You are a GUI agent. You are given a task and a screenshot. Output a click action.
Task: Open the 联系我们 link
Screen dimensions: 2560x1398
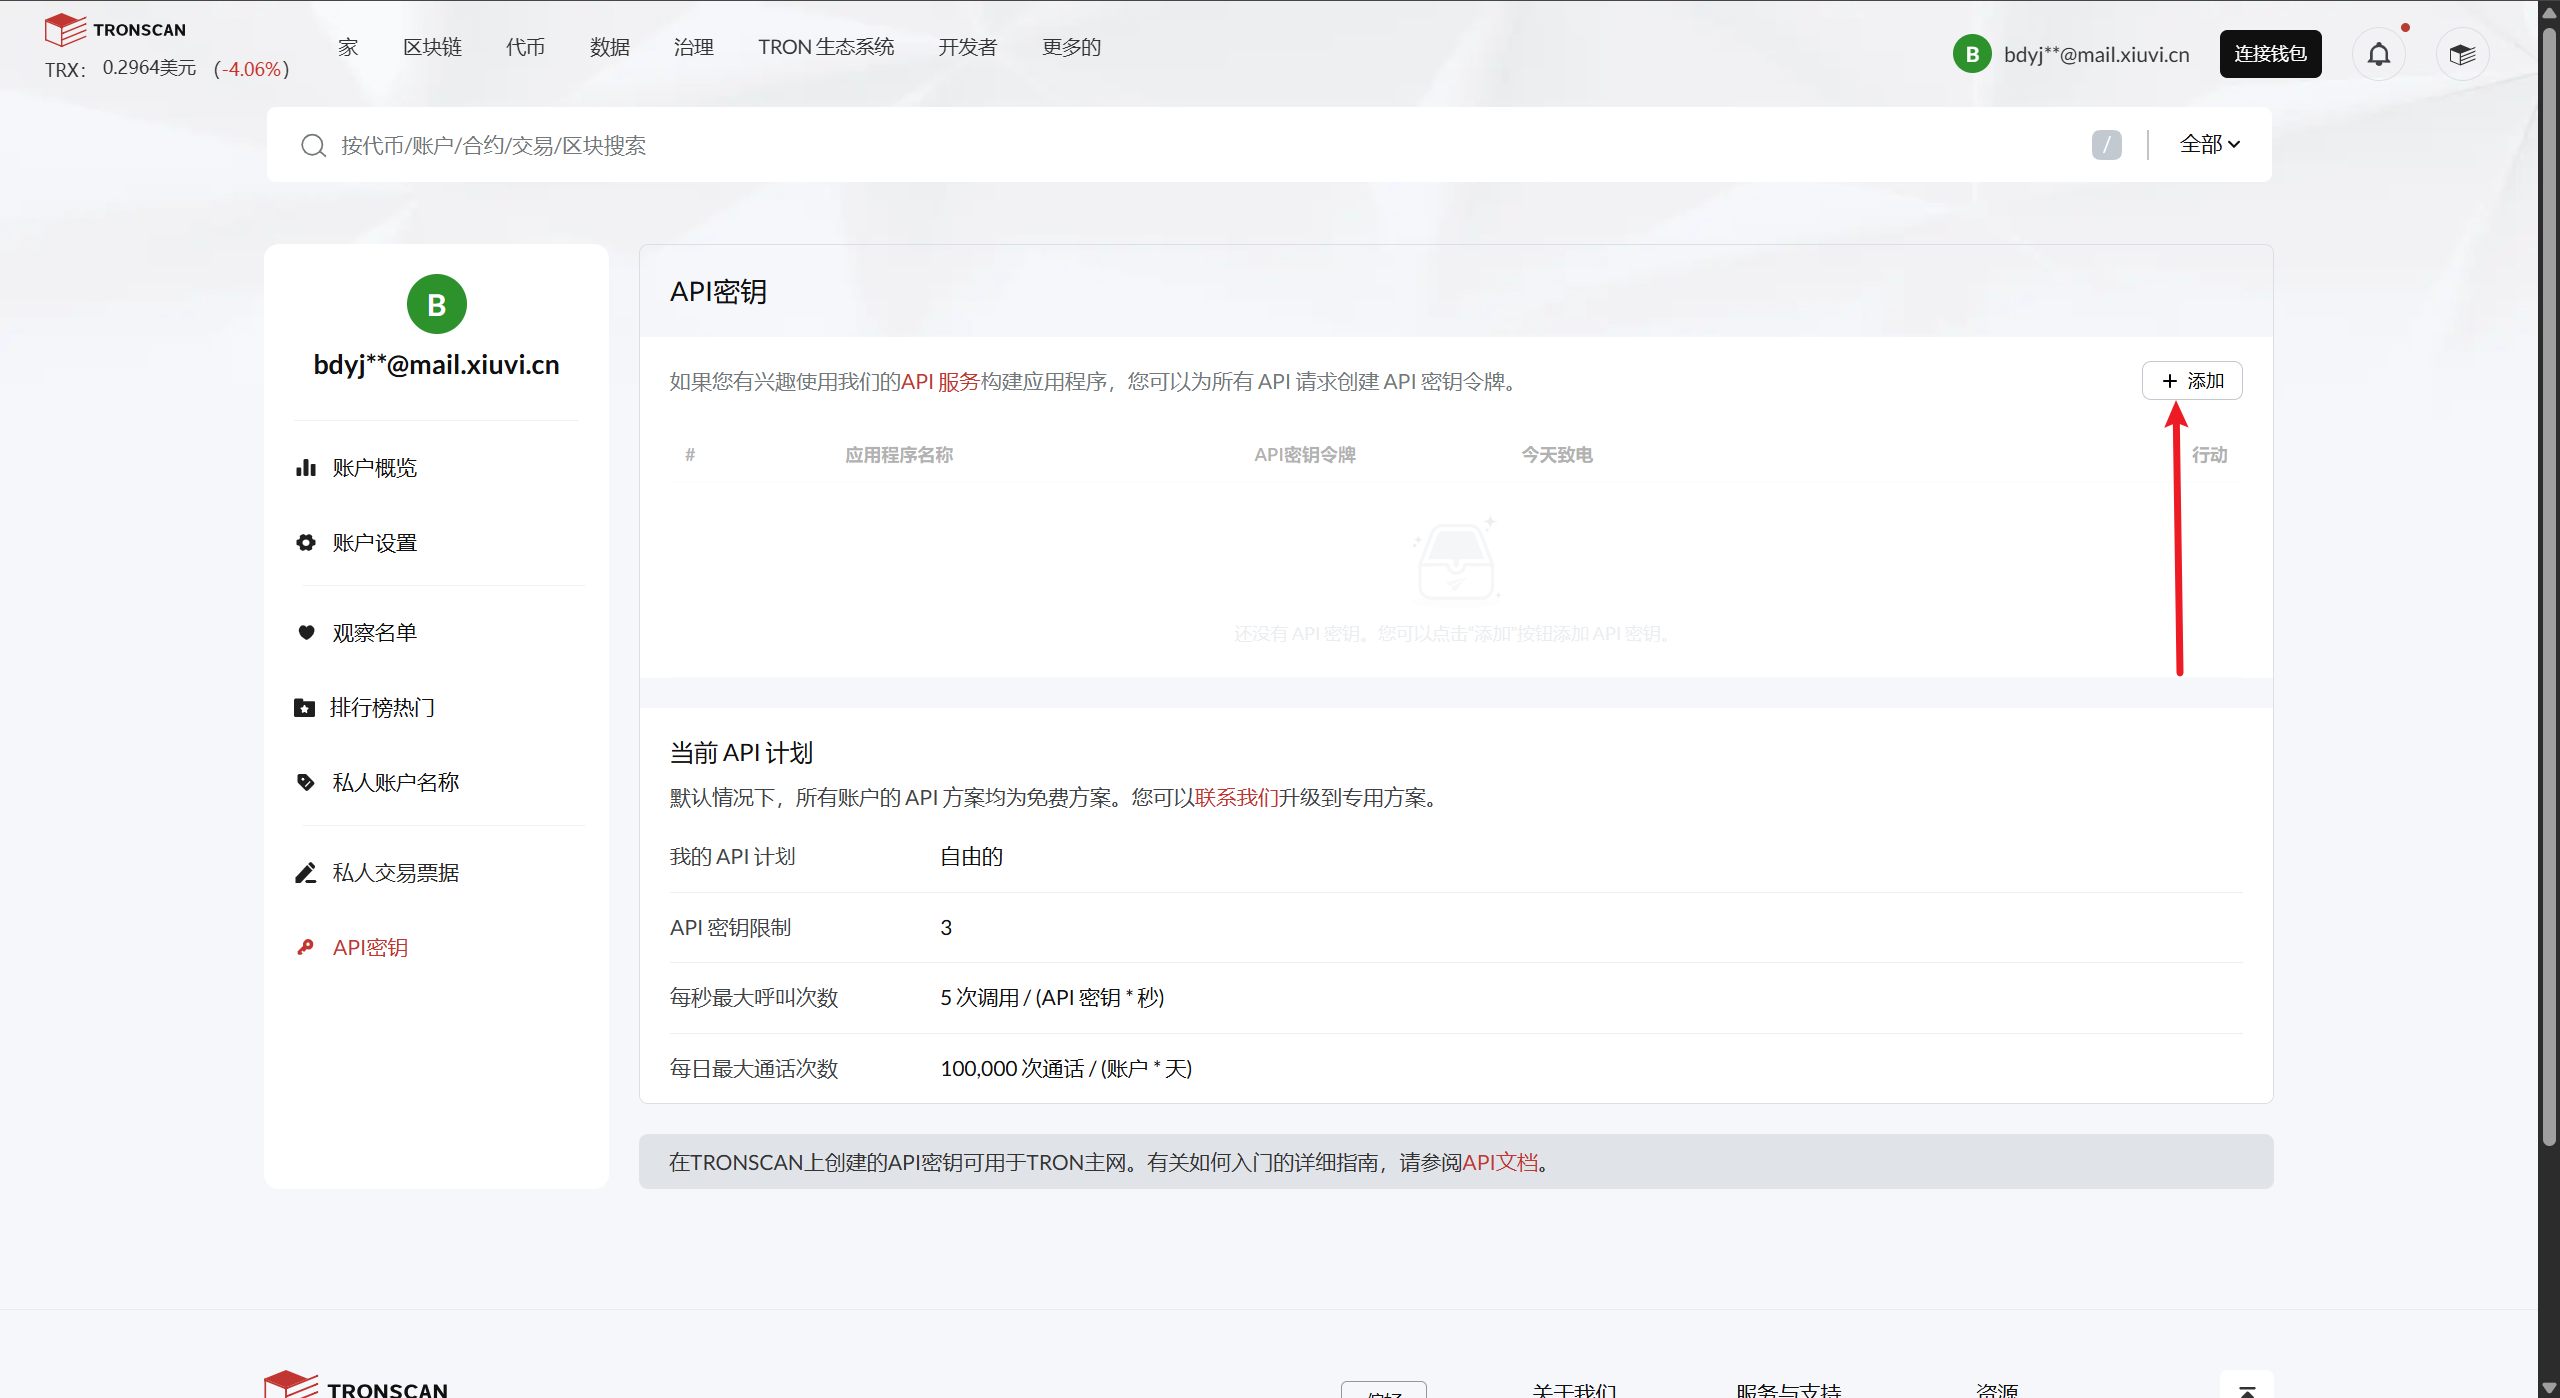pyautogui.click(x=1236, y=798)
